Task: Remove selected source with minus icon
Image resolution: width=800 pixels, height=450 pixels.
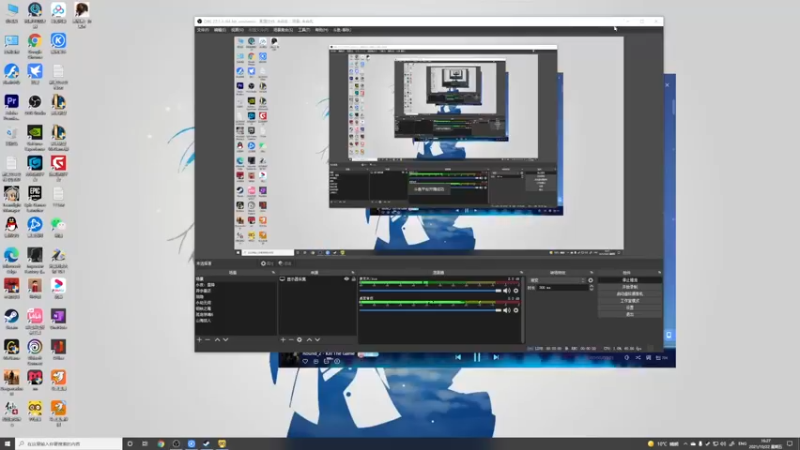Action: click(x=291, y=339)
